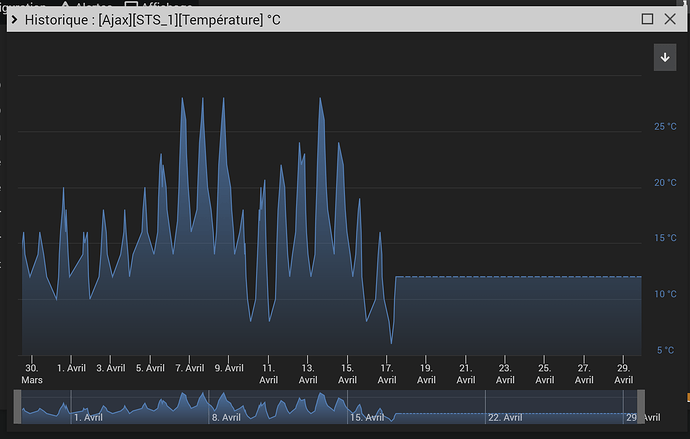Screen dimensions: 690x439
Task: Expand the chevron beside the Historique title
Action: pyautogui.click(x=14, y=19)
